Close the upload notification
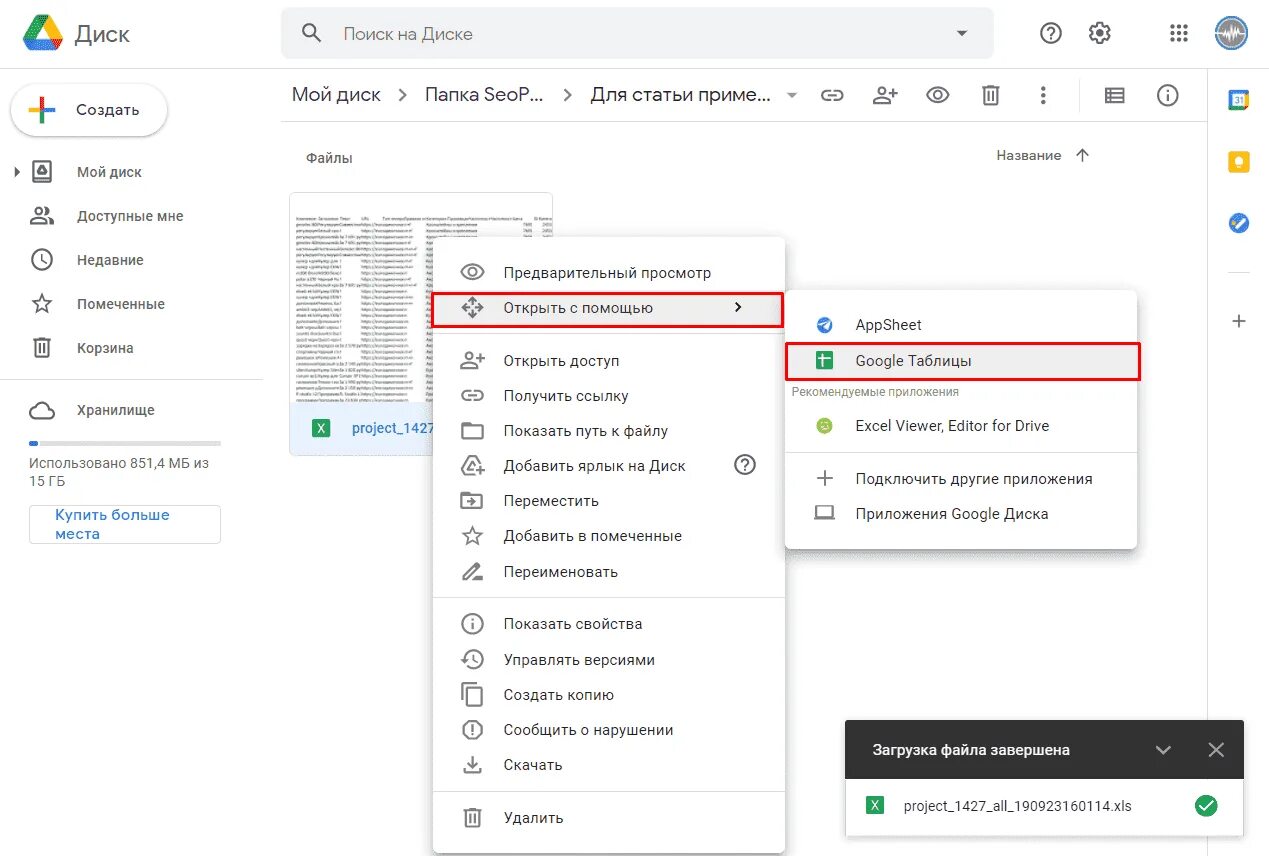 [1216, 750]
